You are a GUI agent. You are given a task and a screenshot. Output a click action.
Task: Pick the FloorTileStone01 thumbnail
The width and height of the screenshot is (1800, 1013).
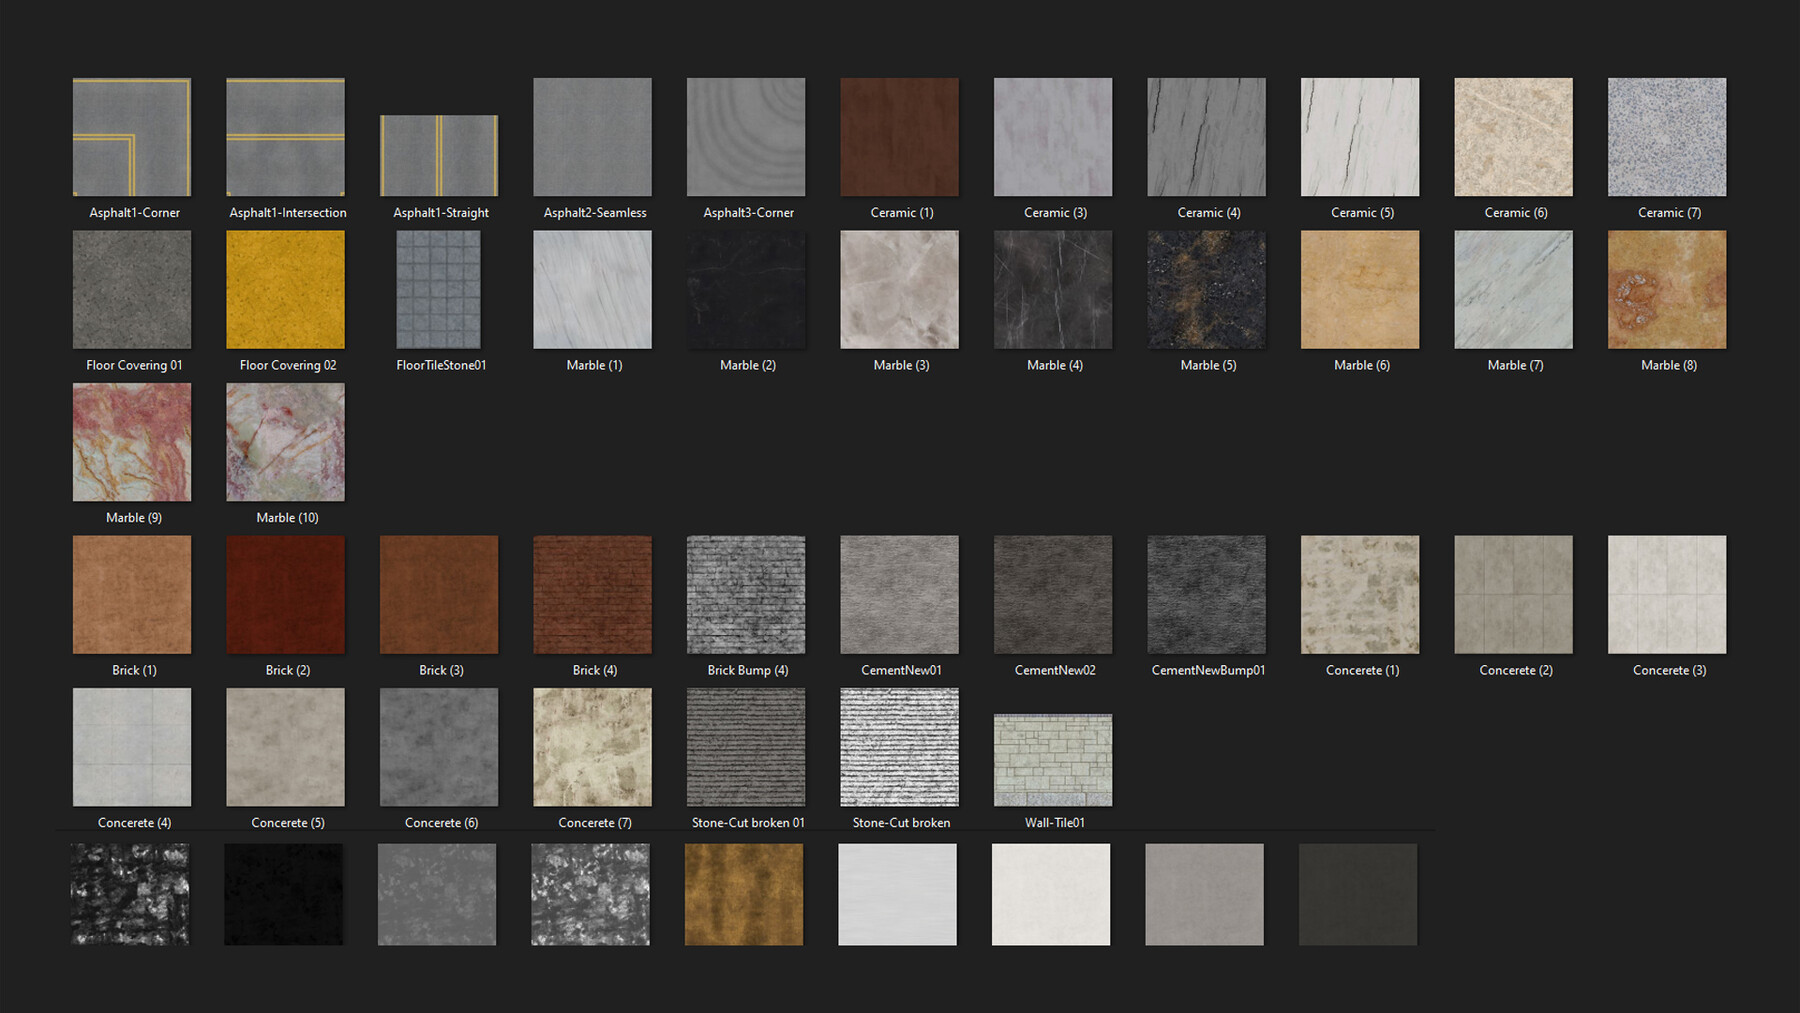[x=439, y=290]
